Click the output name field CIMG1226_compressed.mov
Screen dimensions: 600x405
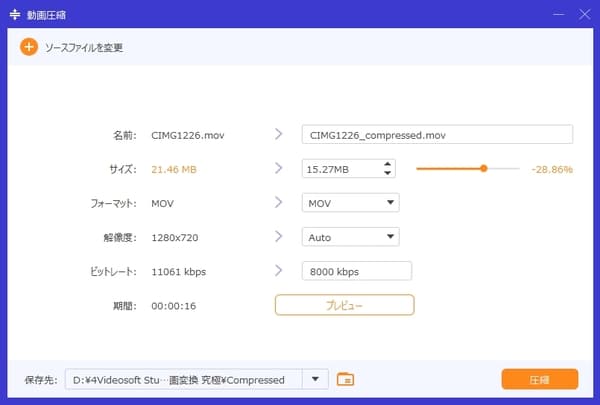coord(437,135)
